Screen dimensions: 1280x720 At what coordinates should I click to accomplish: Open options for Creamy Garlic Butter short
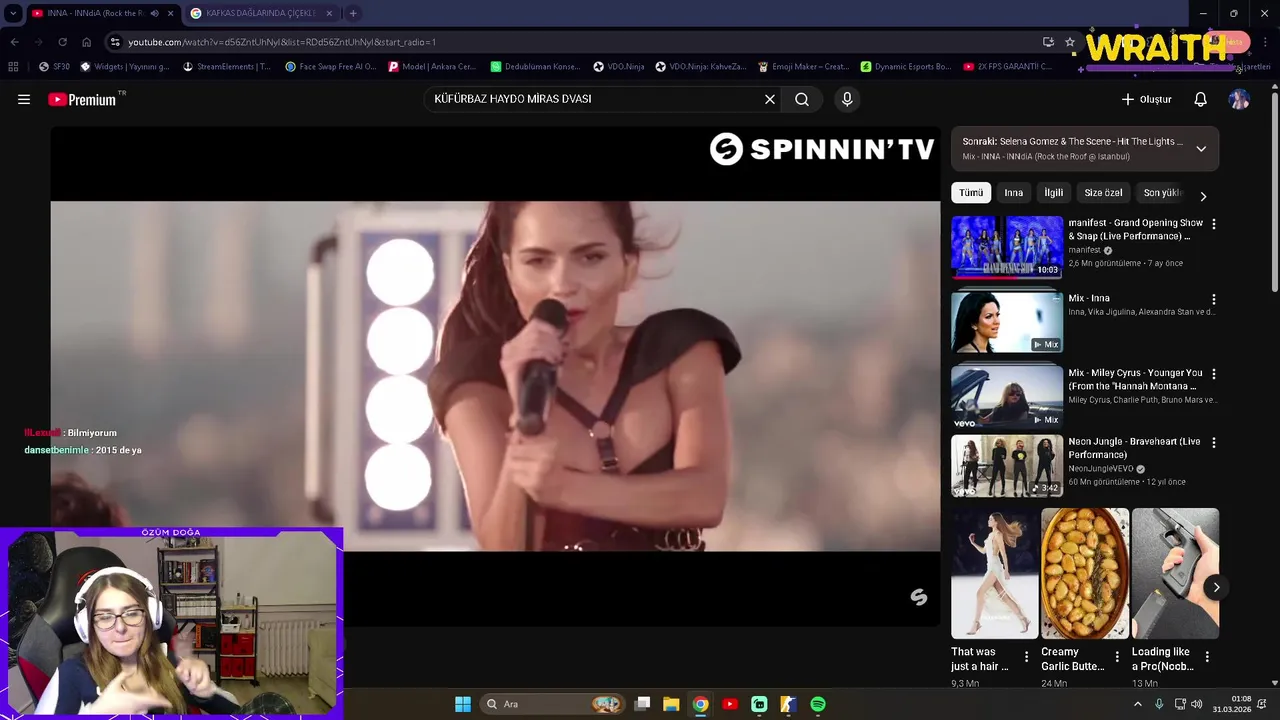pyautogui.click(x=1117, y=657)
